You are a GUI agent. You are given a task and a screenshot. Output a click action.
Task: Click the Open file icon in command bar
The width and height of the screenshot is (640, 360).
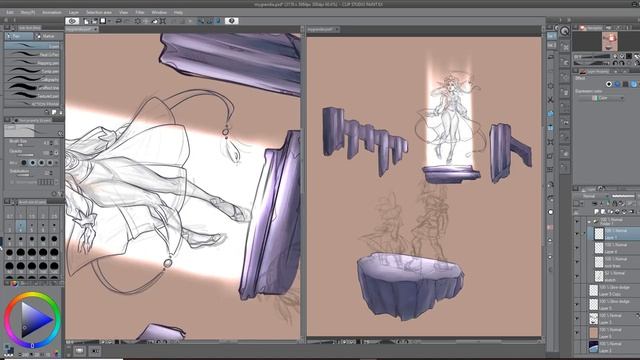tap(95, 21)
